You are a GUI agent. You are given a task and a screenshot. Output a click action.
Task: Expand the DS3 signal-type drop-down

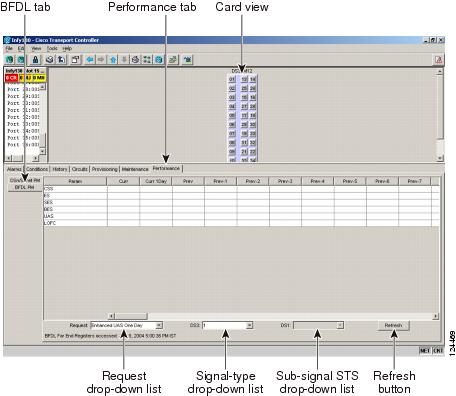228,325
